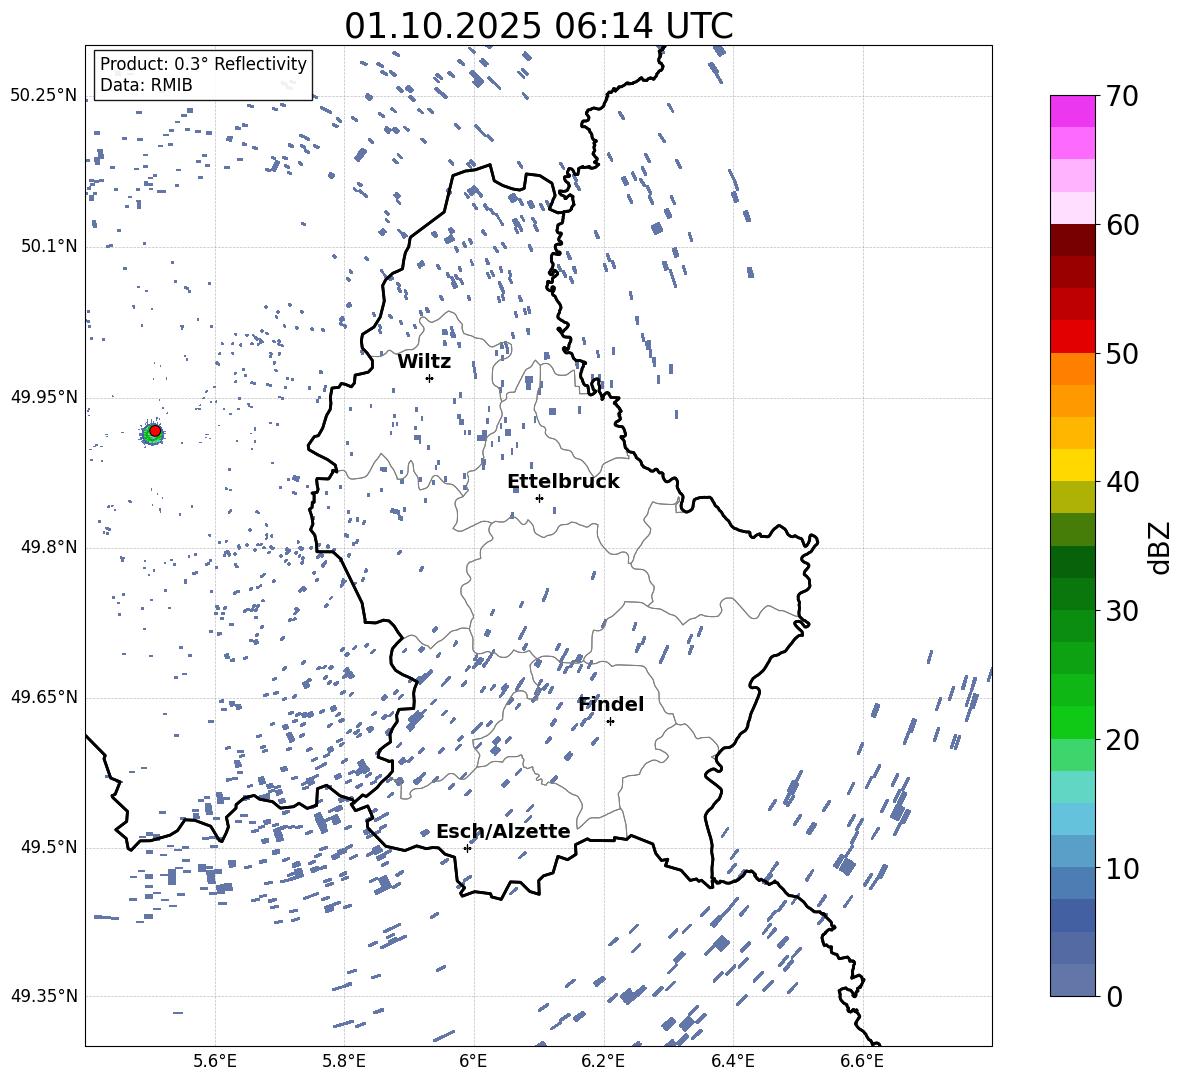Click the Esch/Alzette city label
The width and height of the screenshot is (1184, 1081).
[503, 831]
